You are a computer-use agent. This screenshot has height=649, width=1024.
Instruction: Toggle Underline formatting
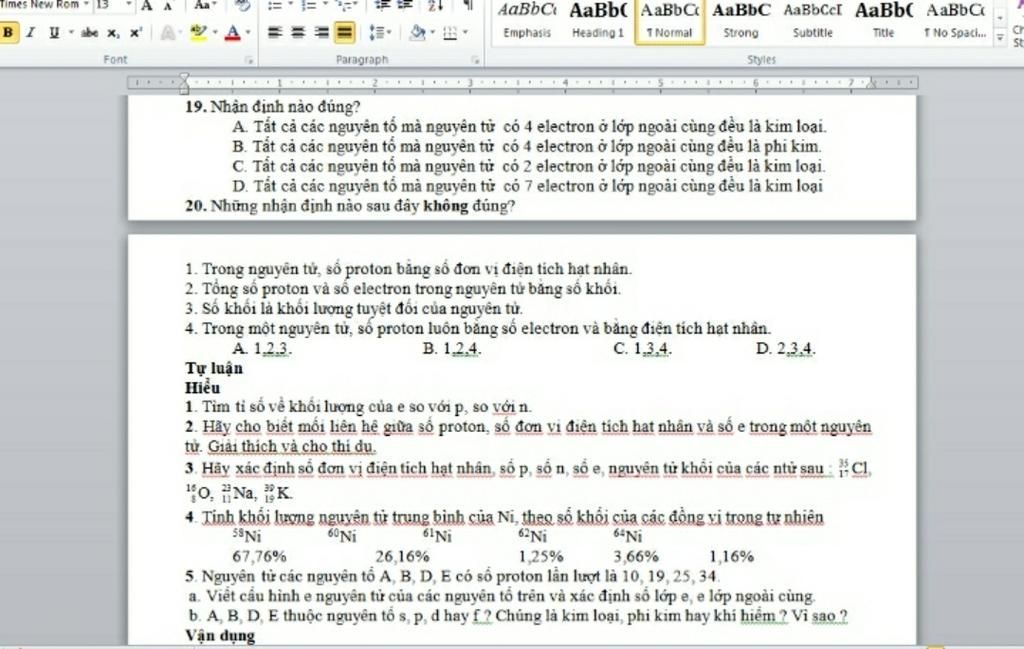pos(54,32)
